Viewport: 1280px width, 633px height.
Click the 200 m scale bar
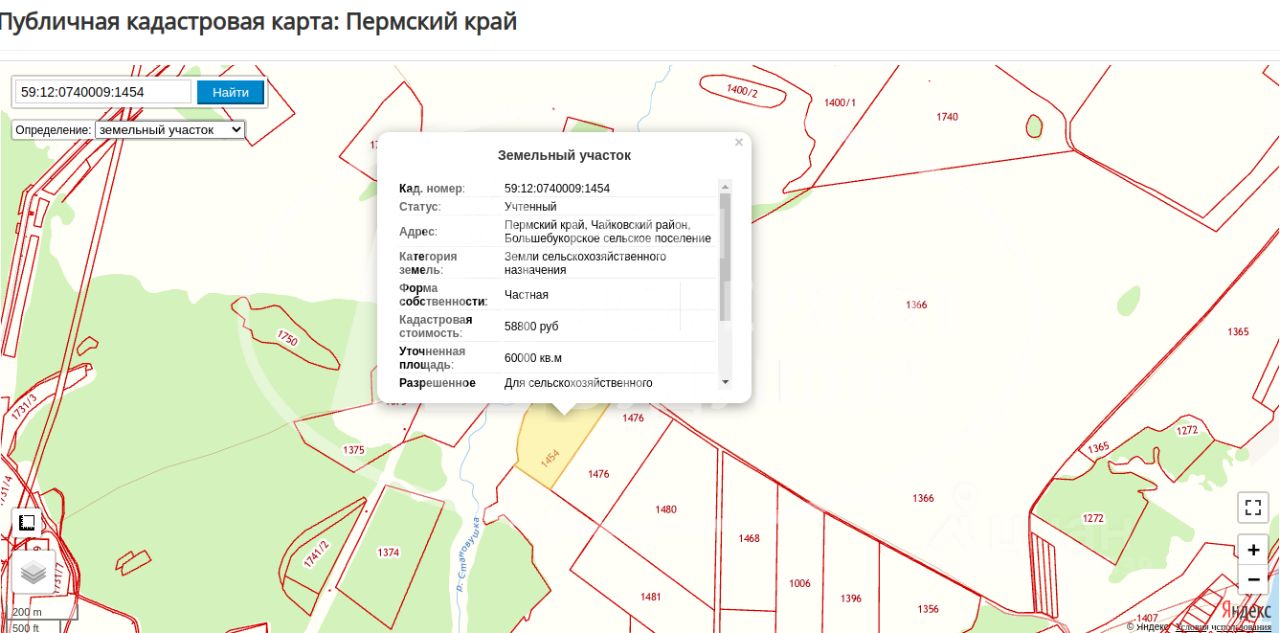point(44,612)
